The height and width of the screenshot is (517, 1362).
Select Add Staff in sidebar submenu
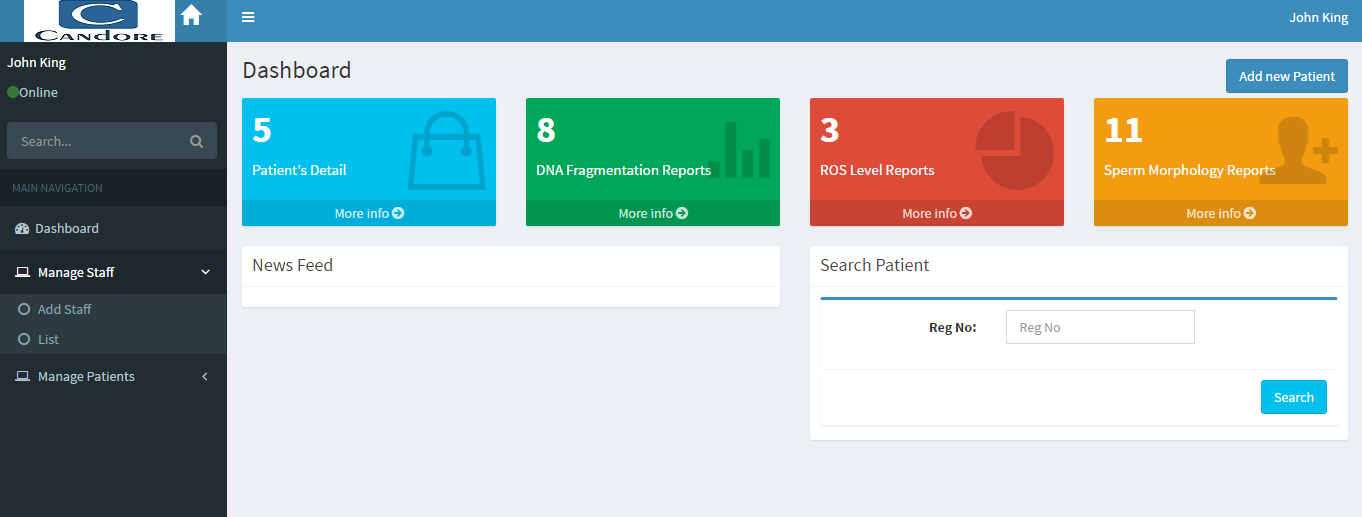pos(64,309)
